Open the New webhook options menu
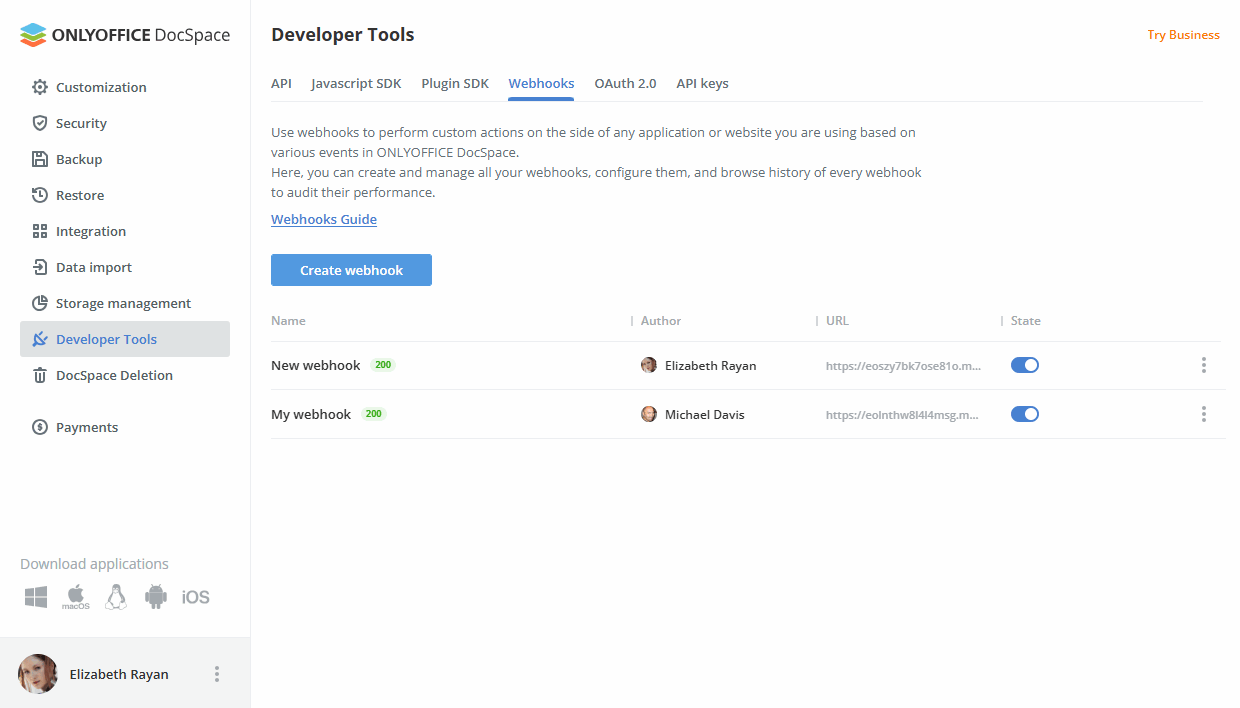 (1204, 365)
